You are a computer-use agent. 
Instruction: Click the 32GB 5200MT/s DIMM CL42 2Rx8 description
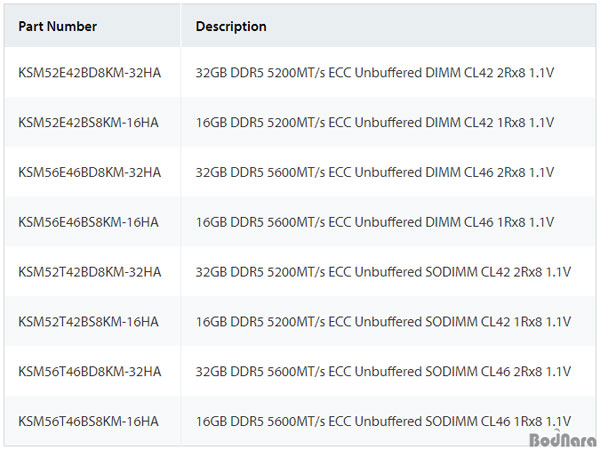coord(375,73)
